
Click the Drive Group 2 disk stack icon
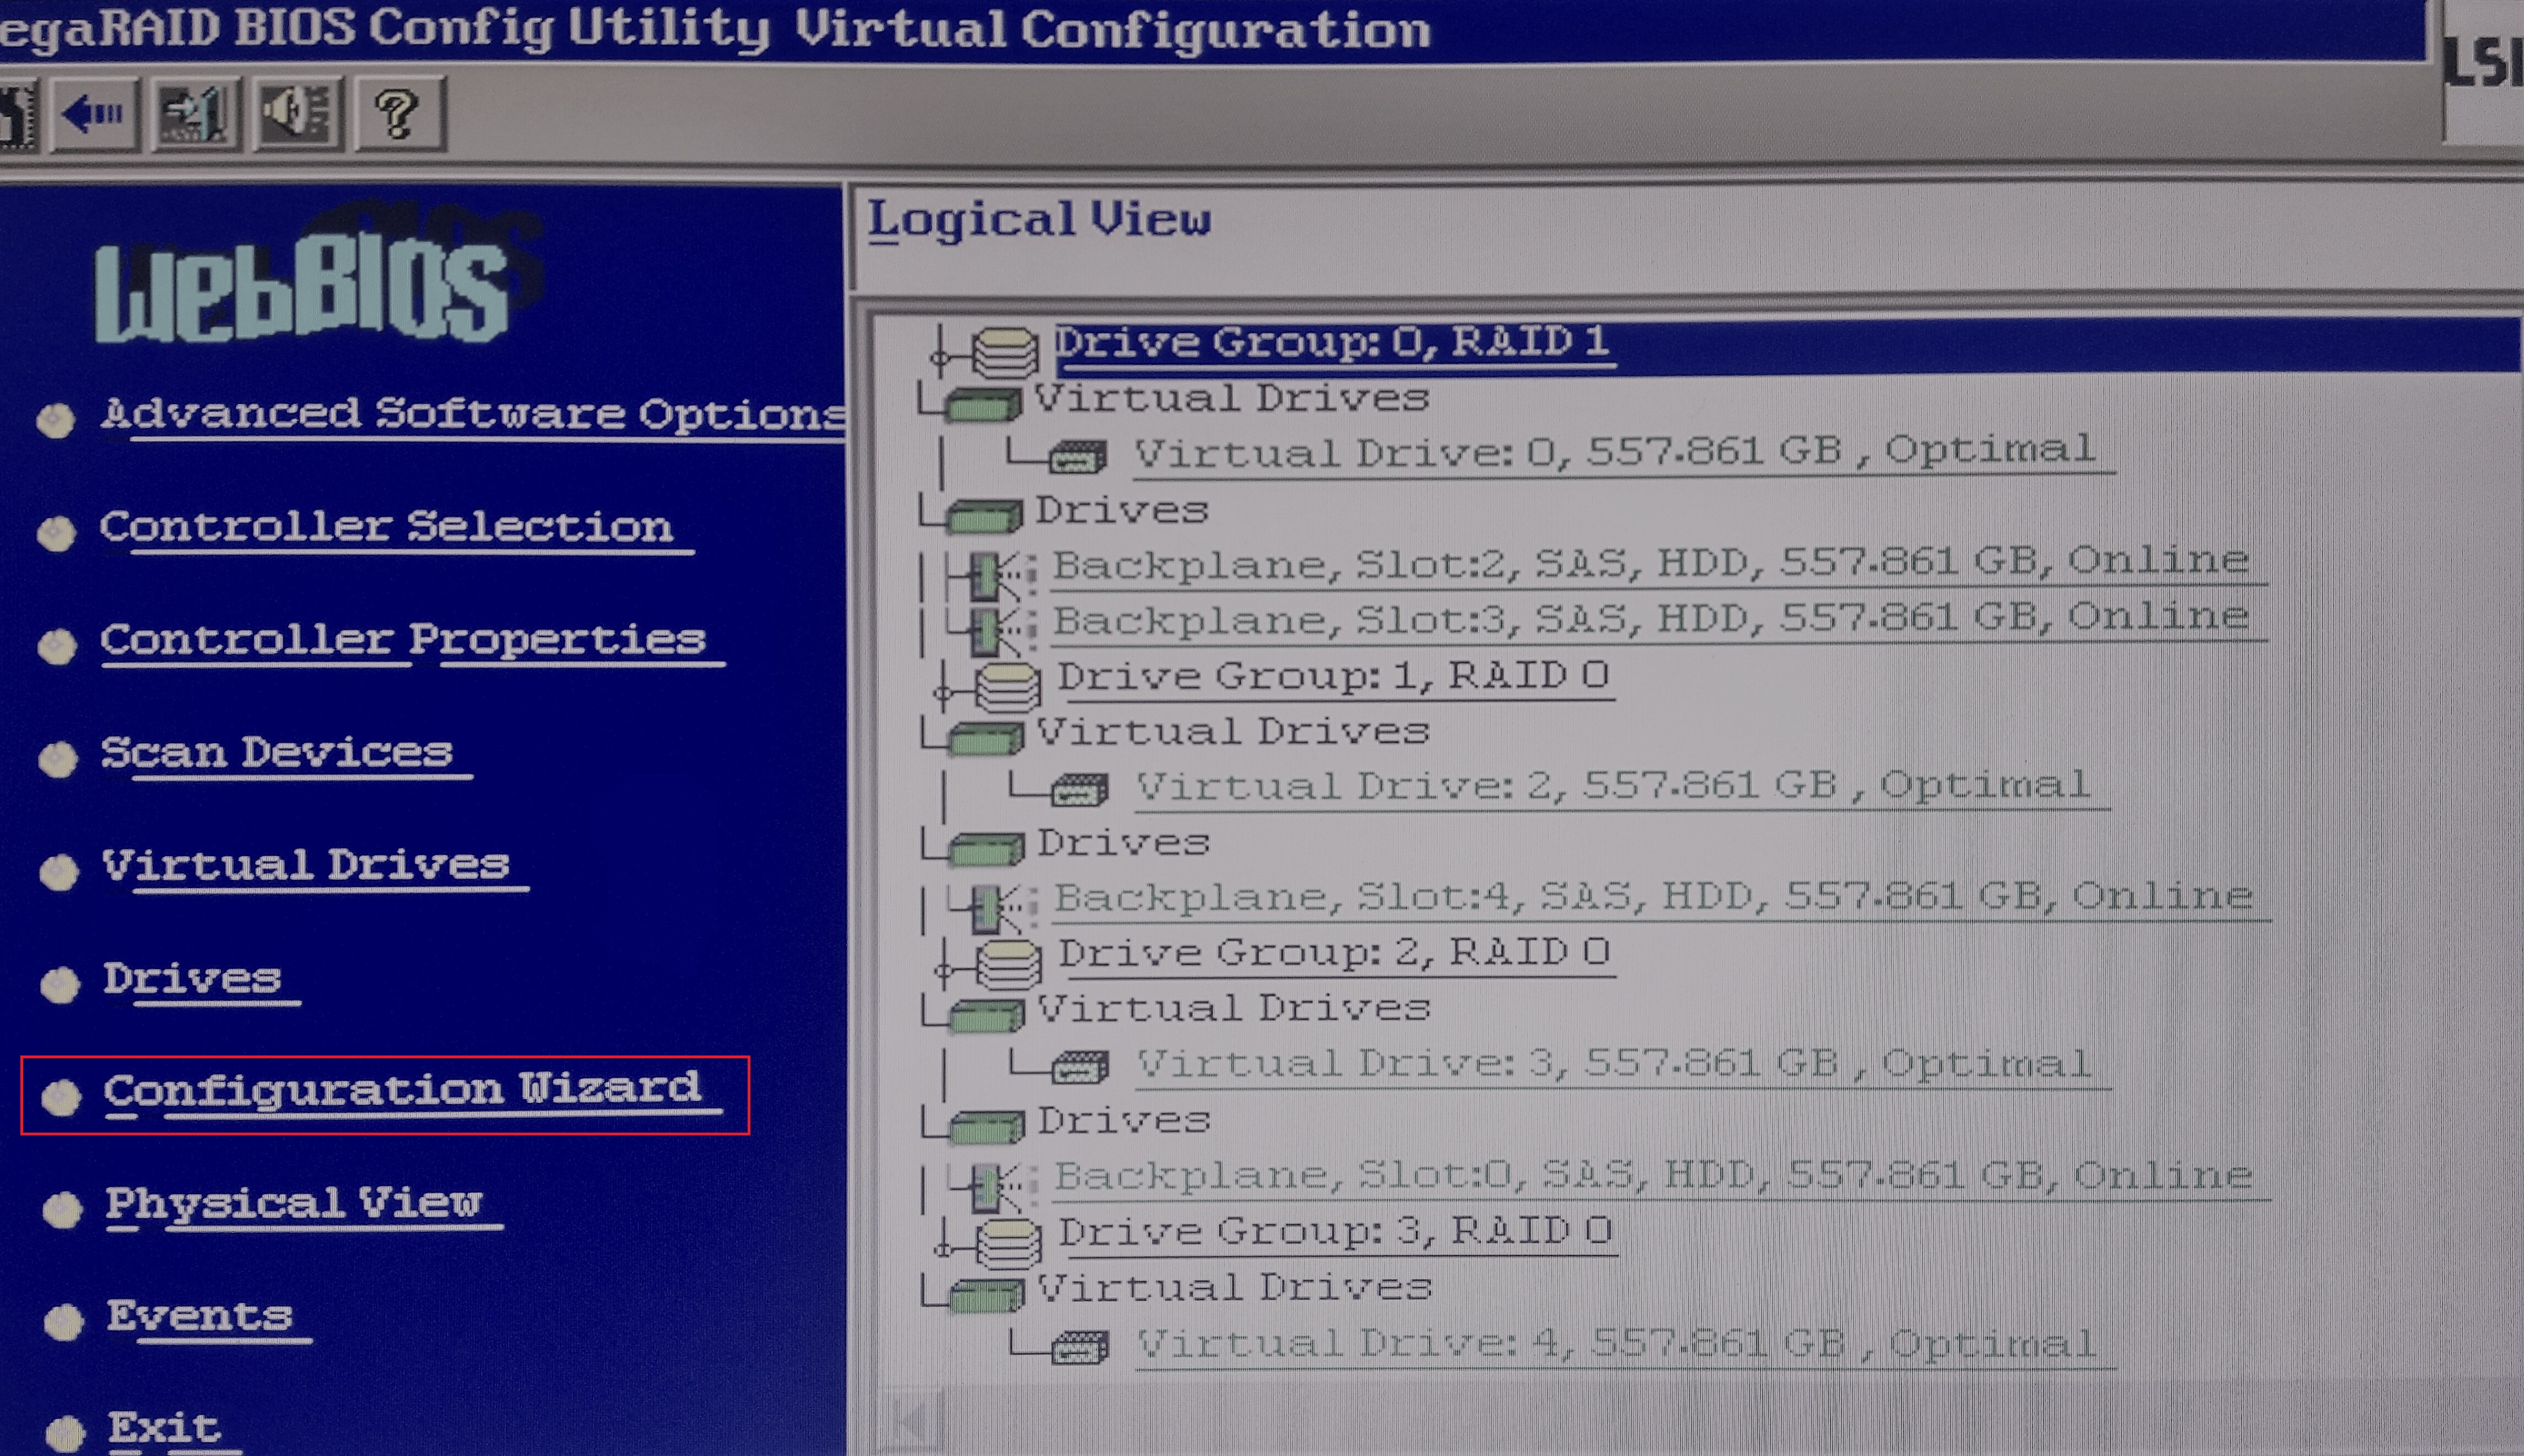point(1008,963)
